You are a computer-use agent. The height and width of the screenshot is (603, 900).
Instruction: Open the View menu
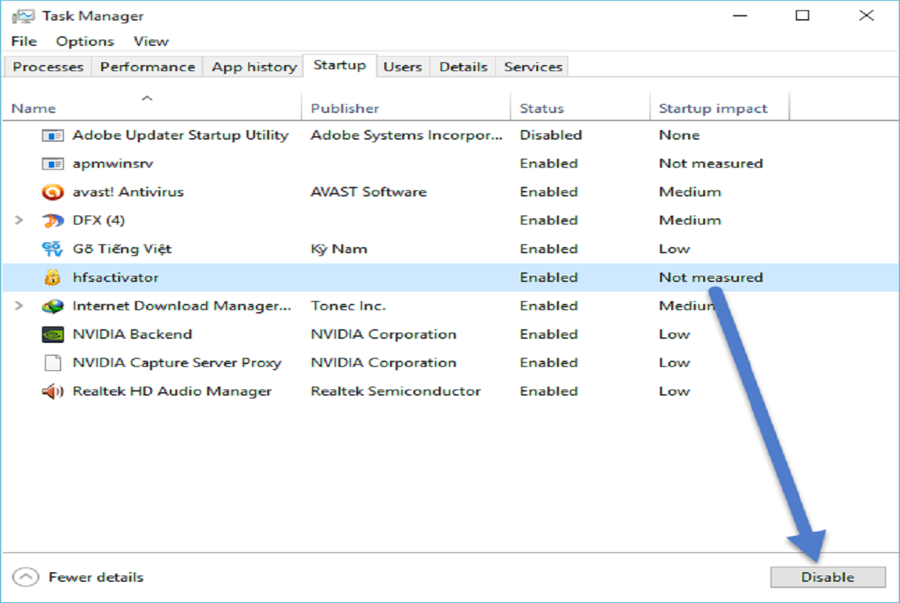pyautogui.click(x=151, y=41)
